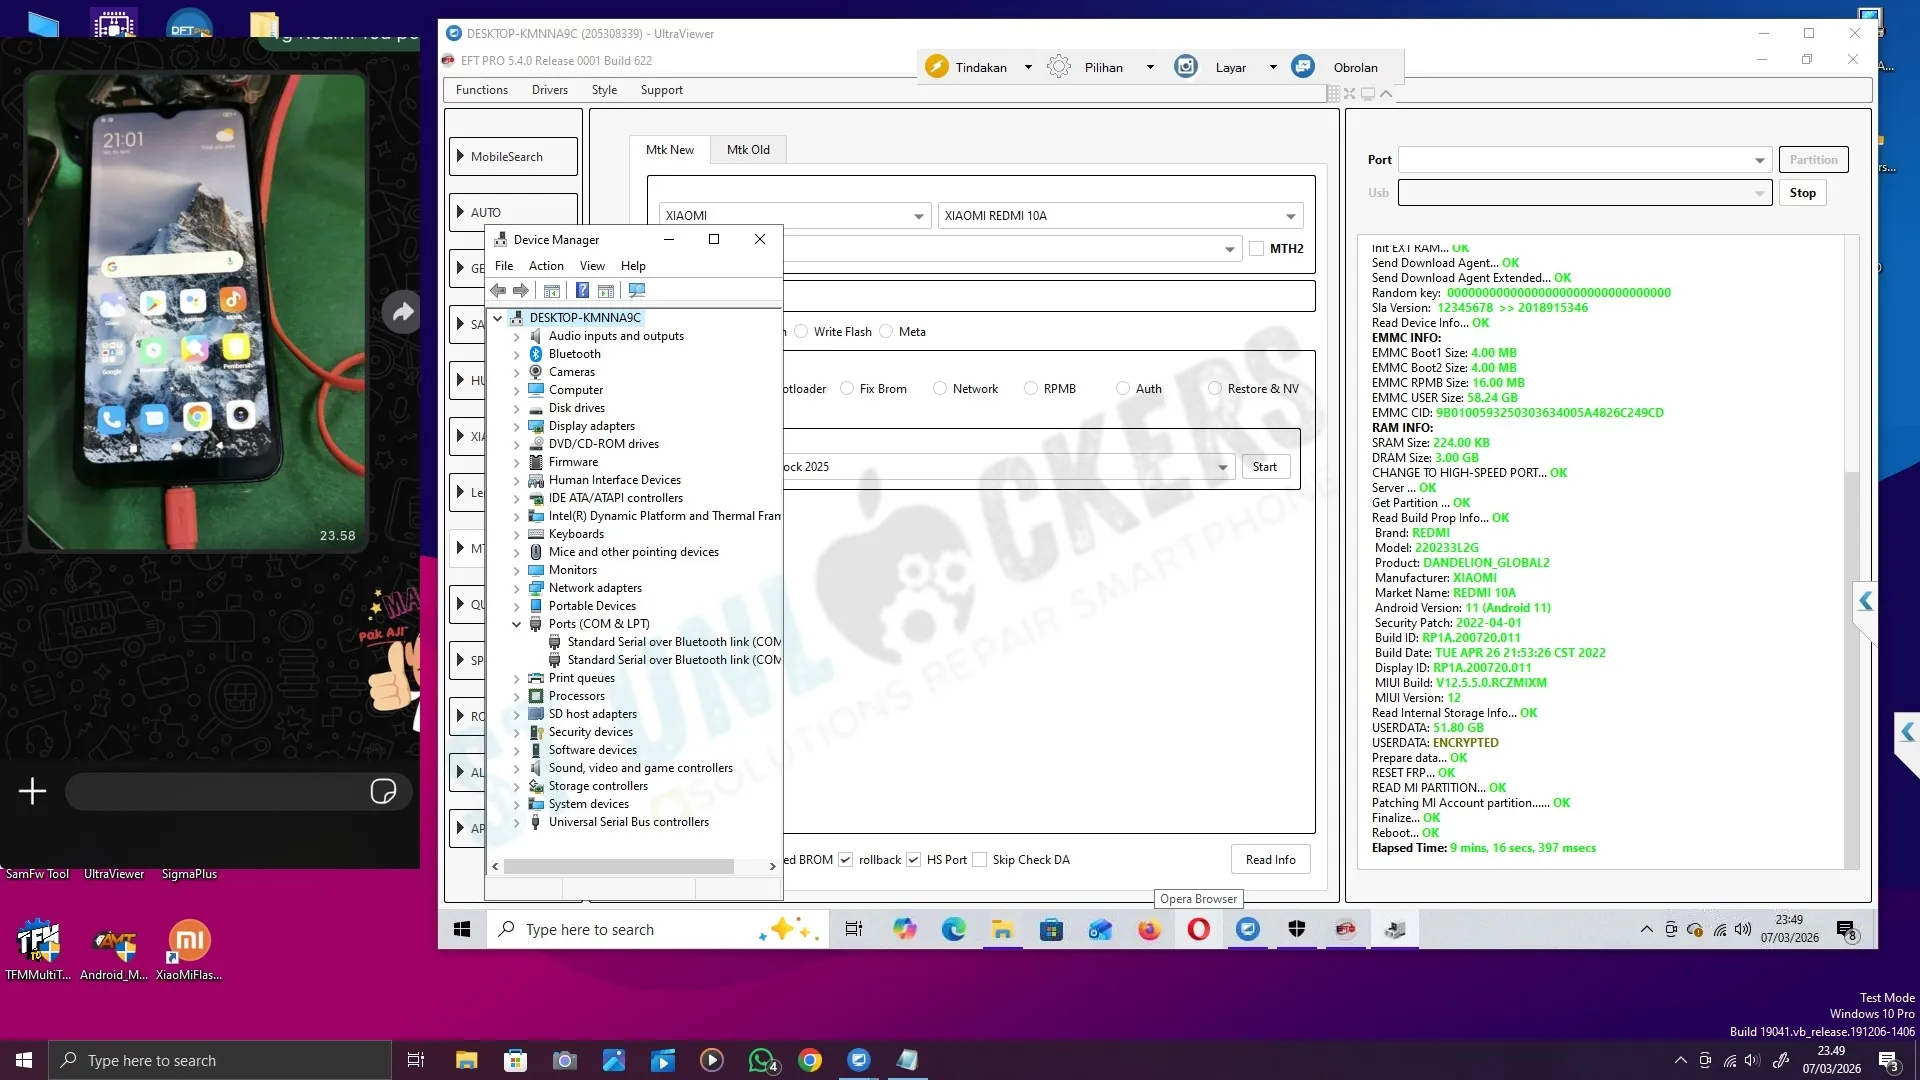Open the Pilihan gear icon
The image size is (1920, 1080).
click(x=1058, y=67)
